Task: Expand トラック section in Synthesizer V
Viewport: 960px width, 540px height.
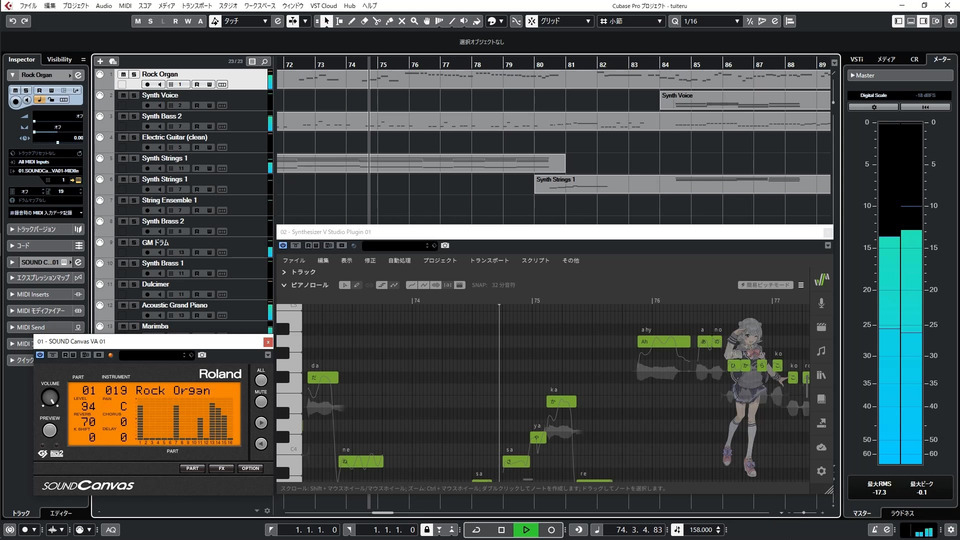Action: click(284, 272)
